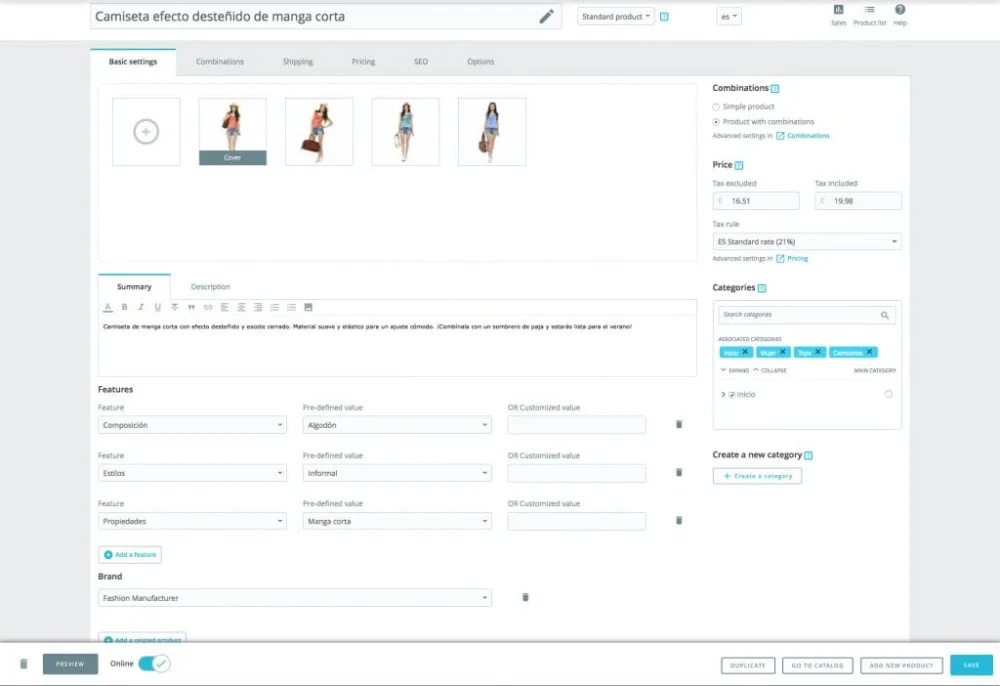Click the plus icon to add image
Viewport: 1000px width, 686px height.
click(146, 131)
